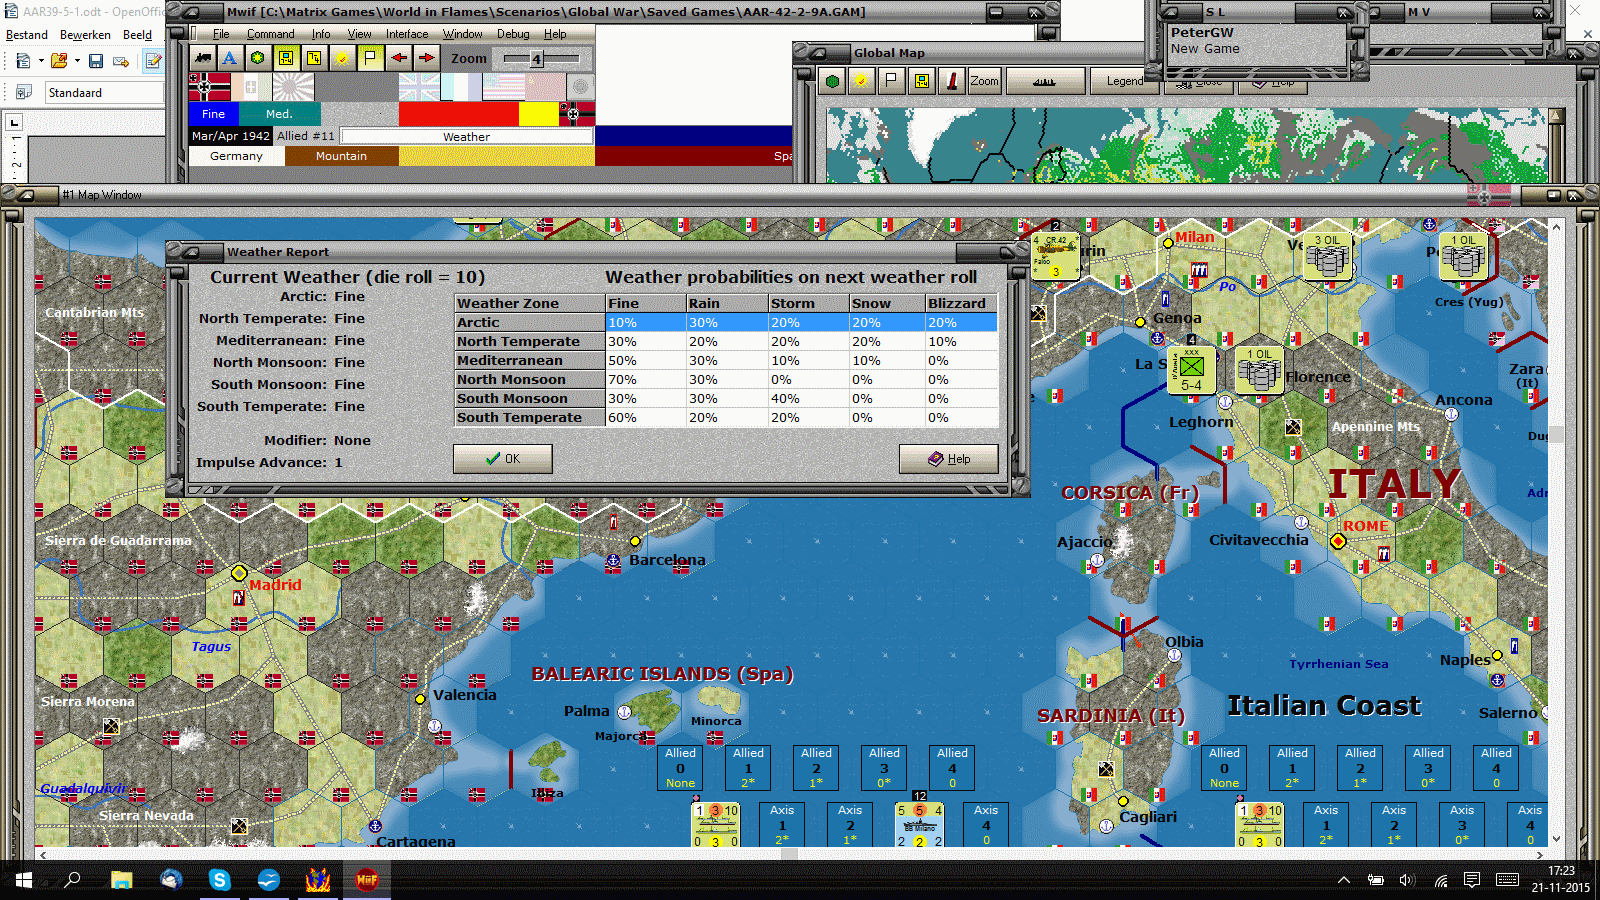Click the Rome city hex on map

1338,541
